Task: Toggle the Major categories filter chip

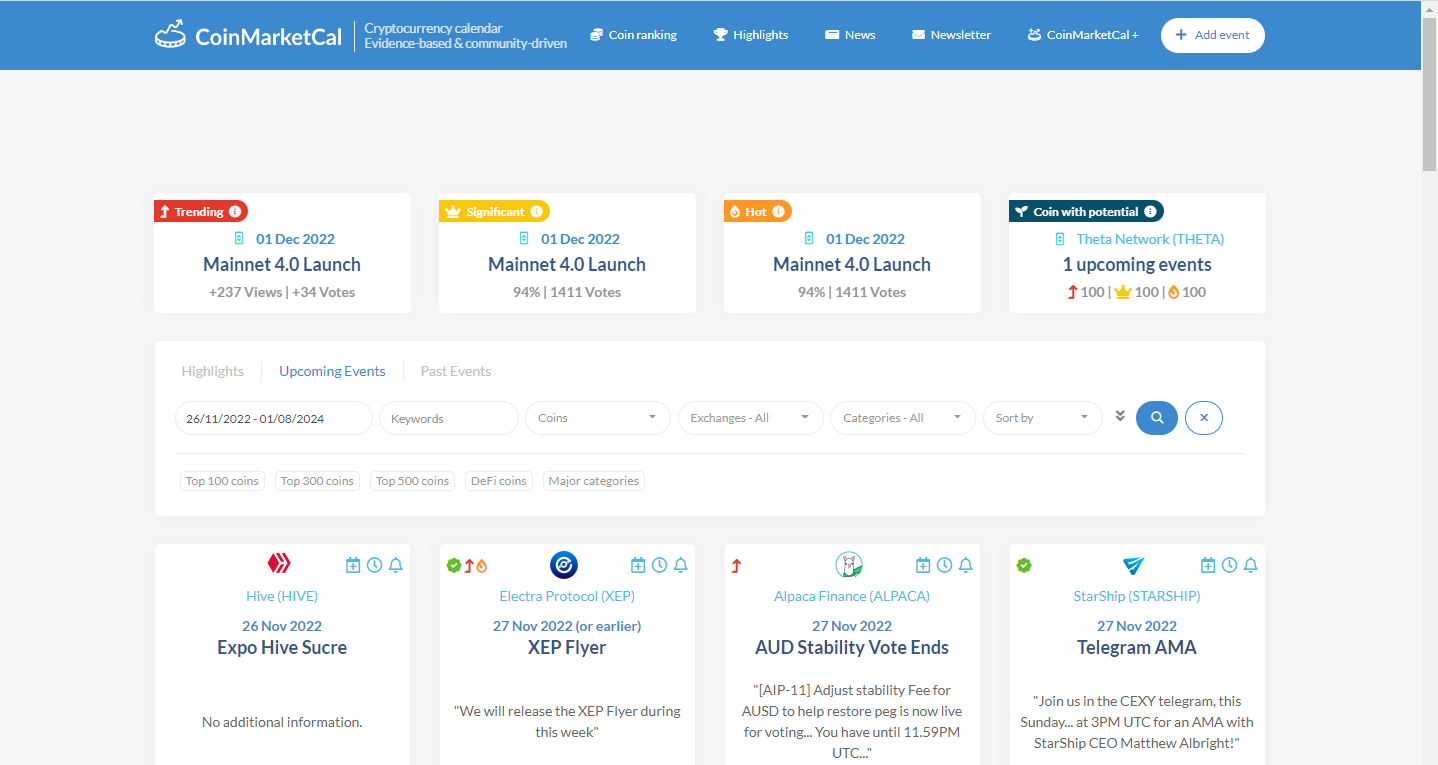Action: [x=594, y=481]
